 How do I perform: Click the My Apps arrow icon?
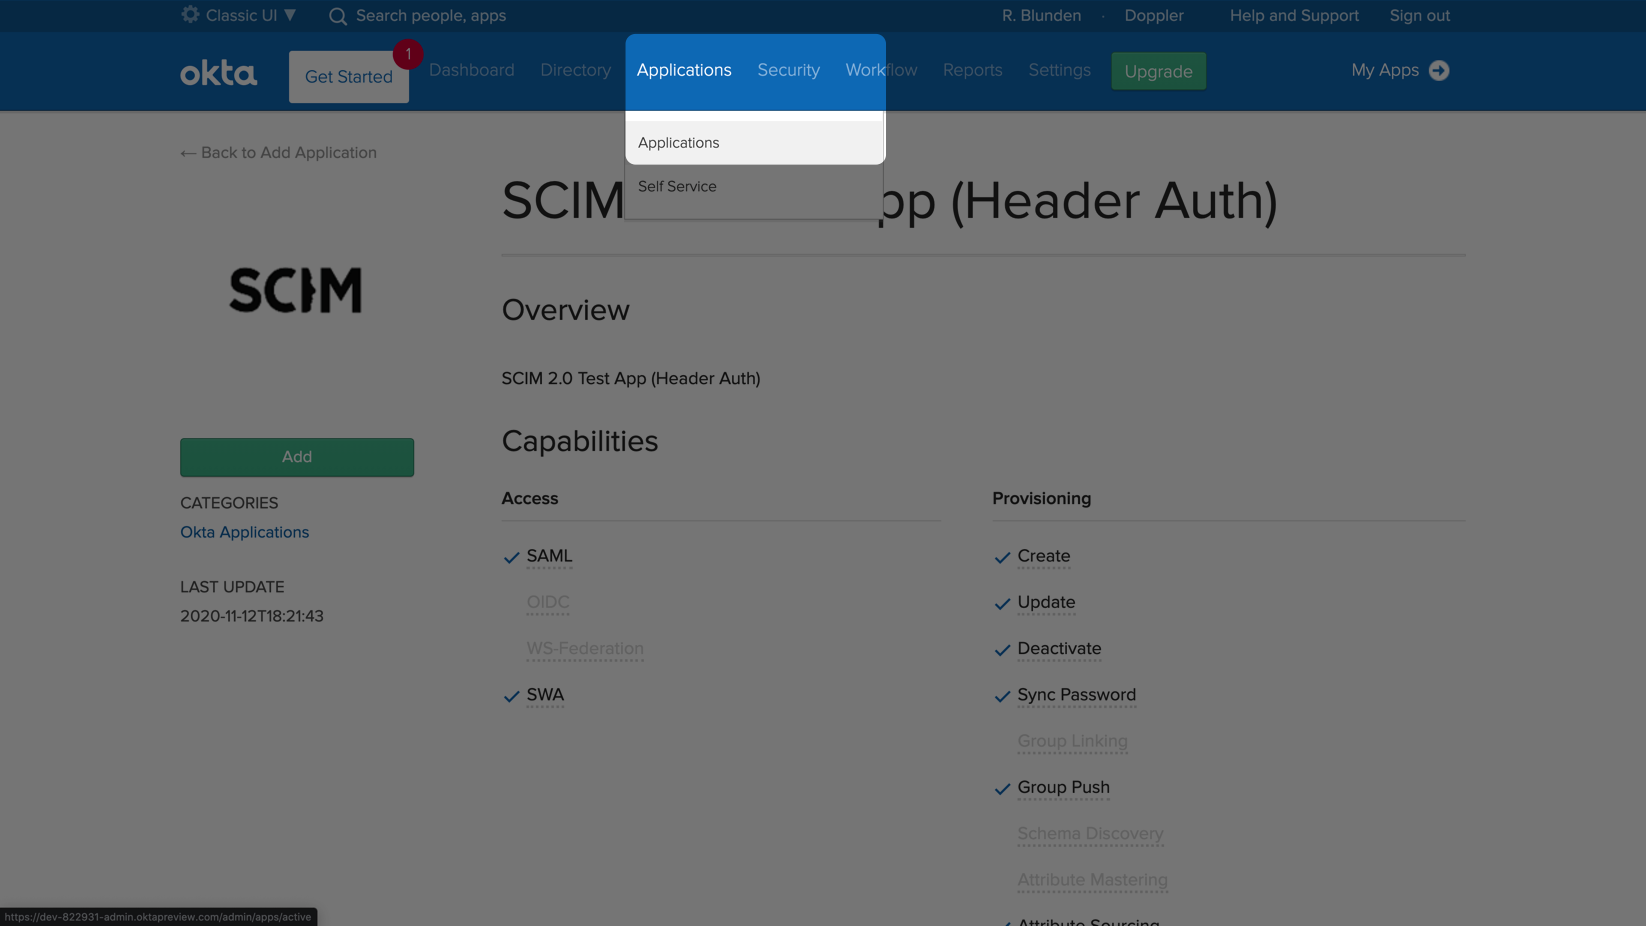tap(1439, 70)
